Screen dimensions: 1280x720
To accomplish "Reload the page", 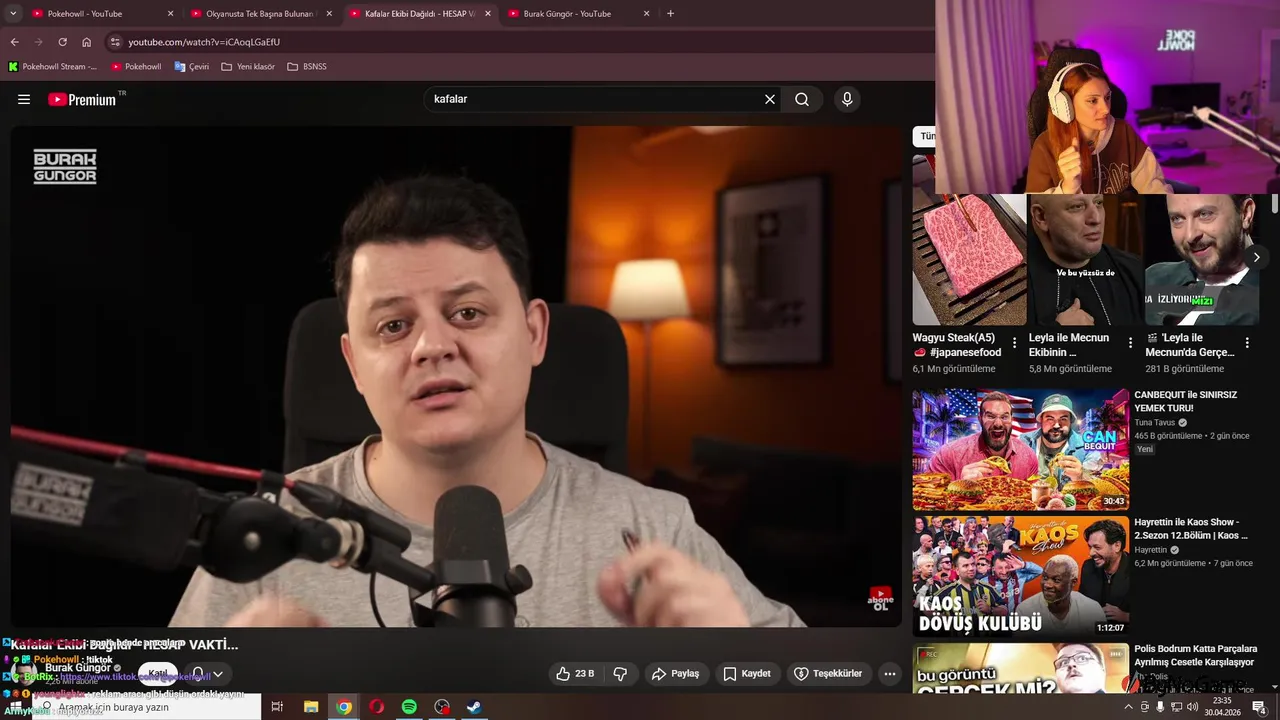I will coord(62,42).
